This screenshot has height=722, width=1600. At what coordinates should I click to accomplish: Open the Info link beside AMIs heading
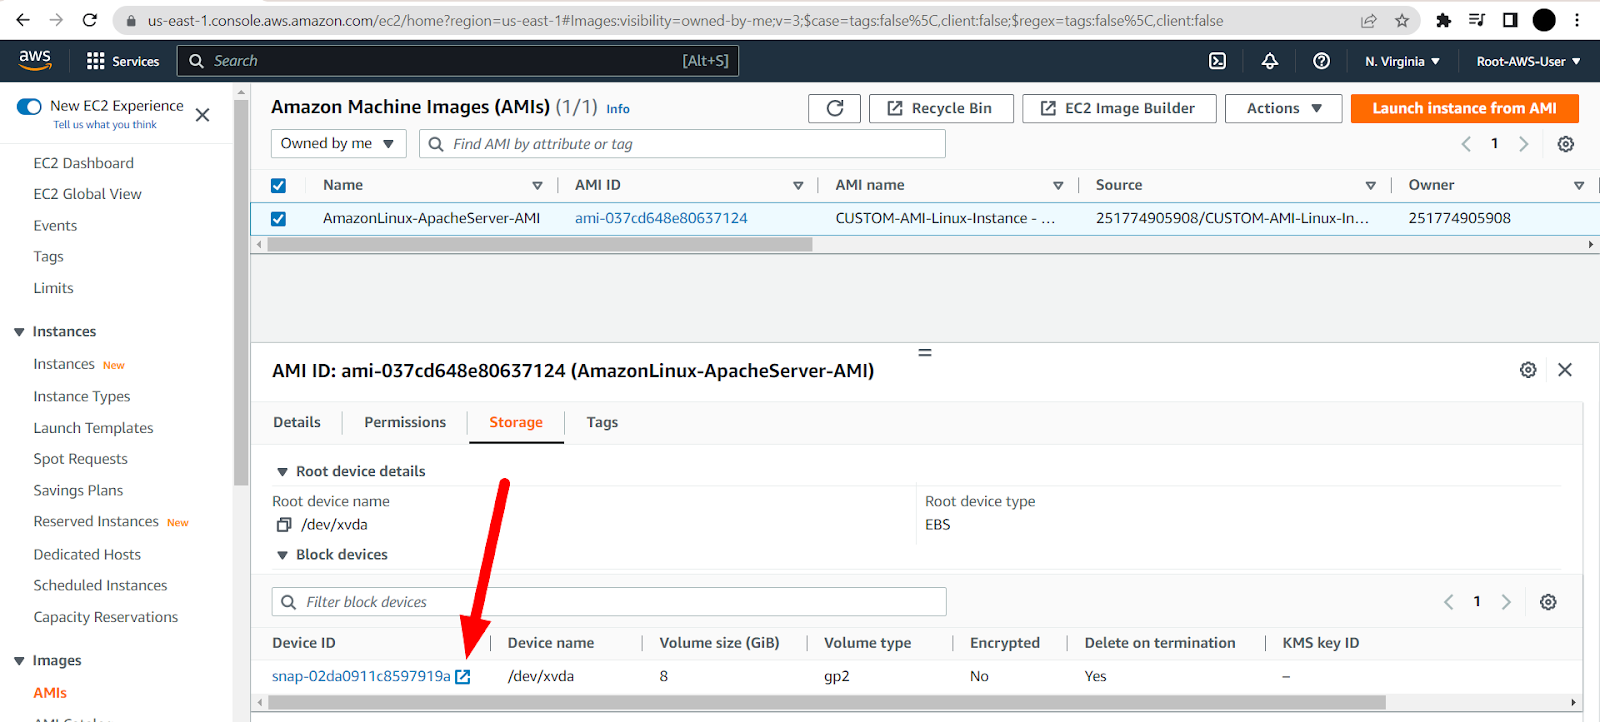pos(618,109)
